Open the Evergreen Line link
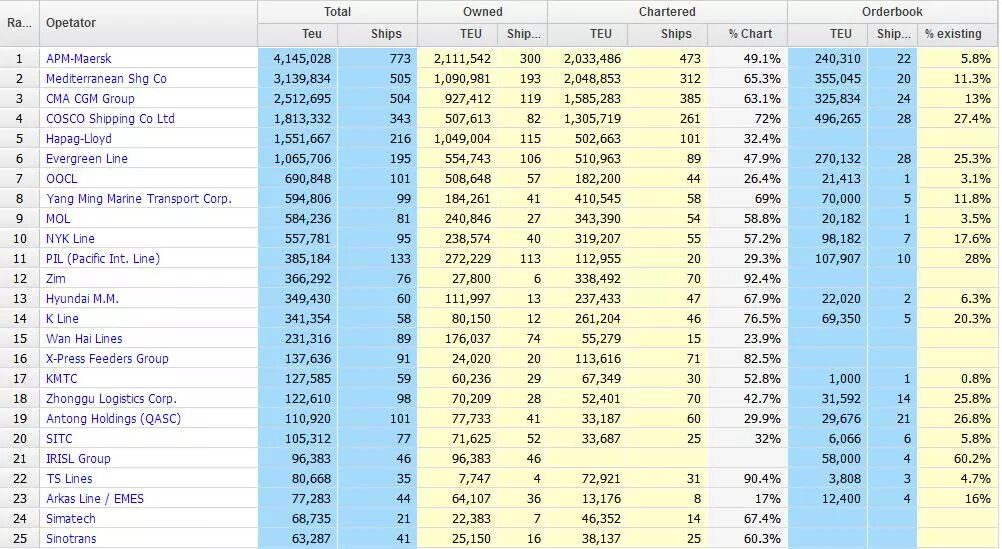 (86, 159)
